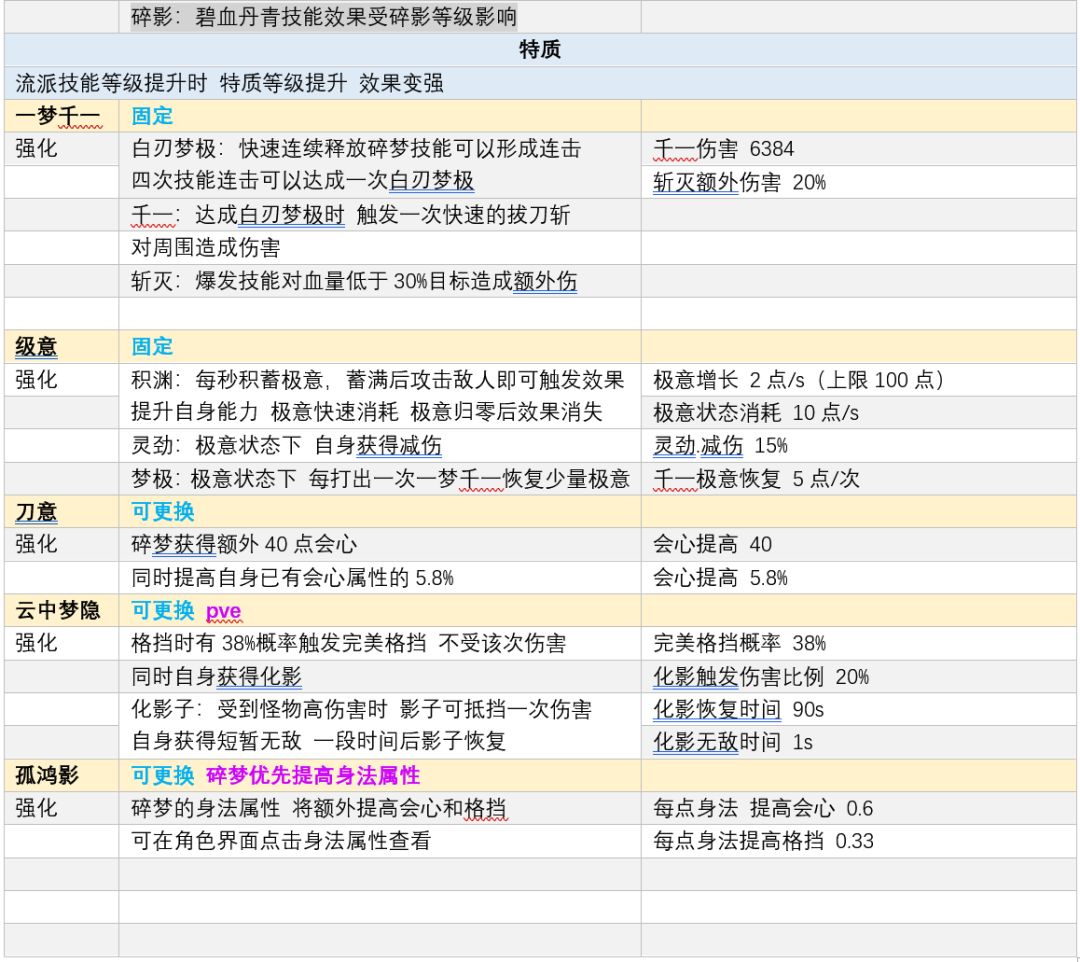The width and height of the screenshot is (1080, 962).
Task: Click the '格挡时有 38%概率触发完美格挡' cell
Action: tap(380, 643)
